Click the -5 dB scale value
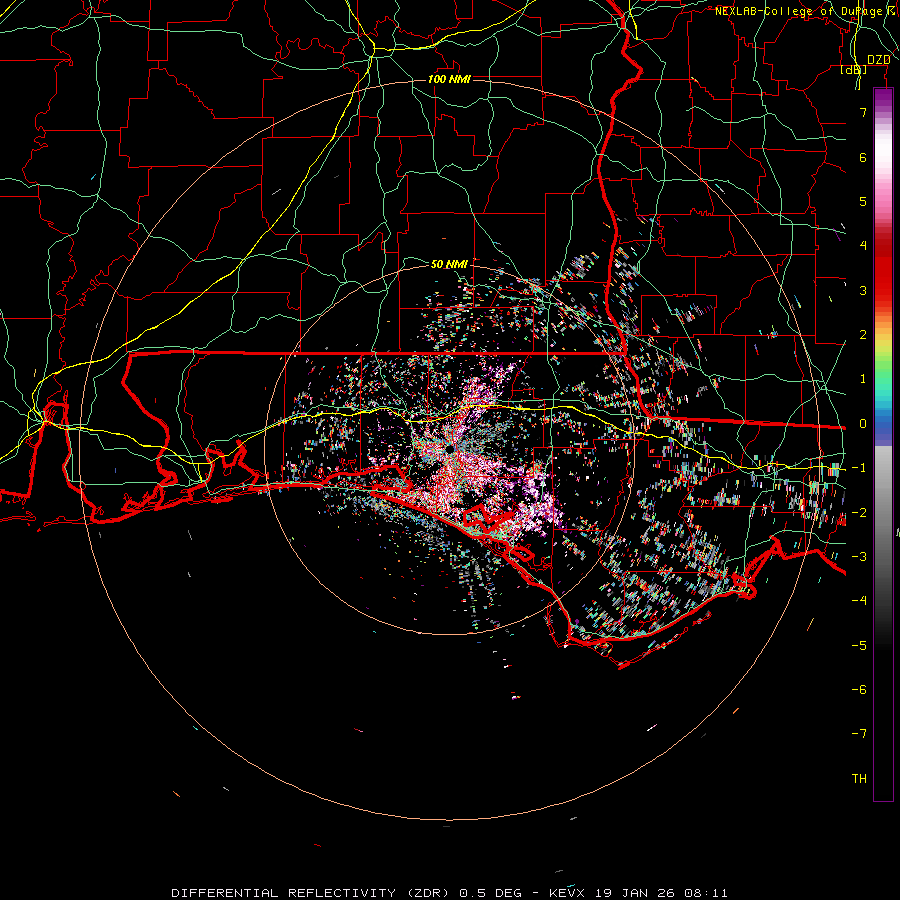The image size is (900, 900). pos(859,646)
